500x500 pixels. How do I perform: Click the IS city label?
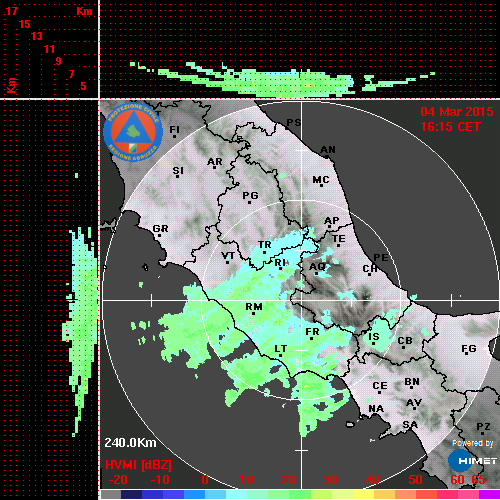click(x=374, y=337)
